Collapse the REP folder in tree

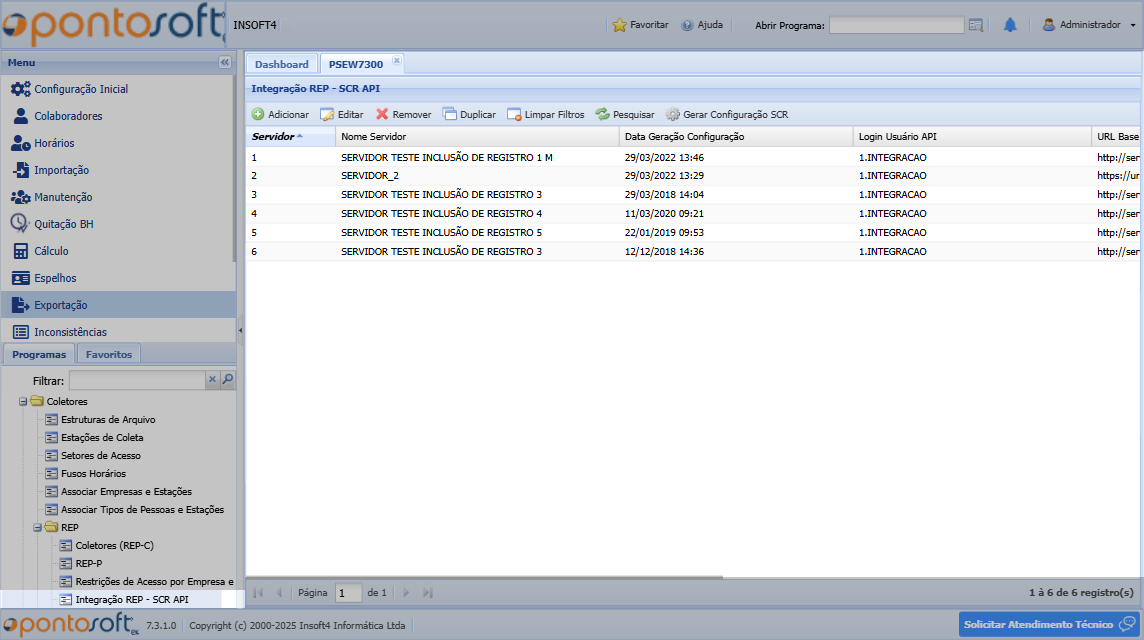pyautogui.click(x=38, y=528)
